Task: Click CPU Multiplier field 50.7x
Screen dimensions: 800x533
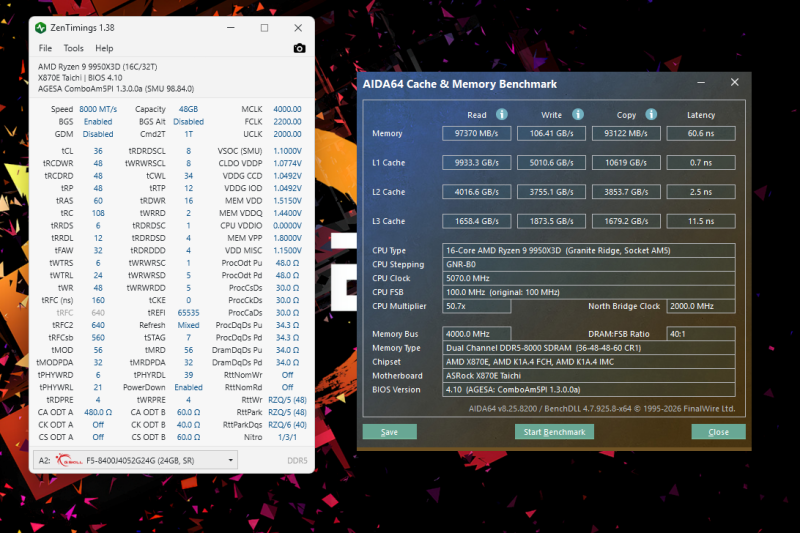Action: point(477,306)
